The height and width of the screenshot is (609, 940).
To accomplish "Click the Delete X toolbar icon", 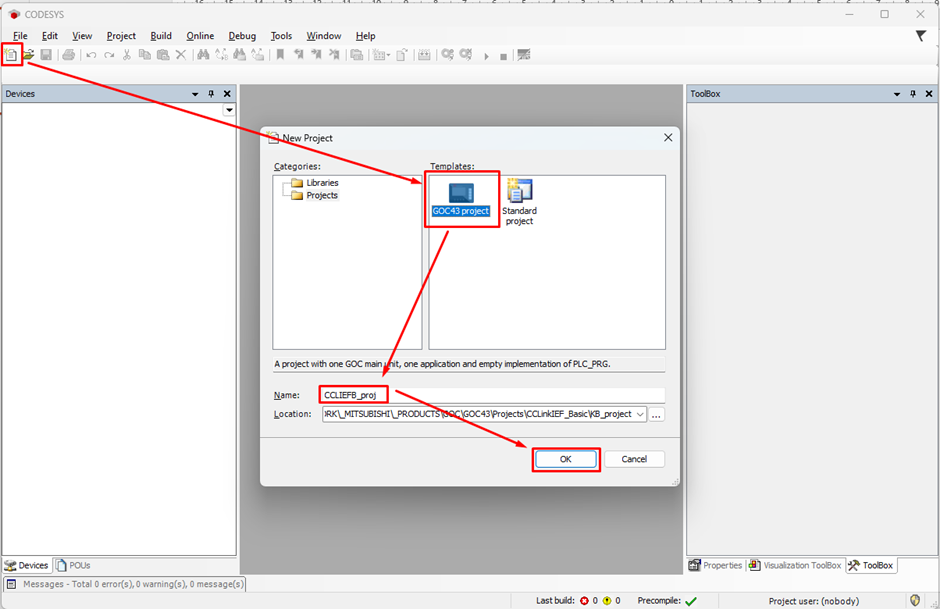I will click(x=180, y=55).
